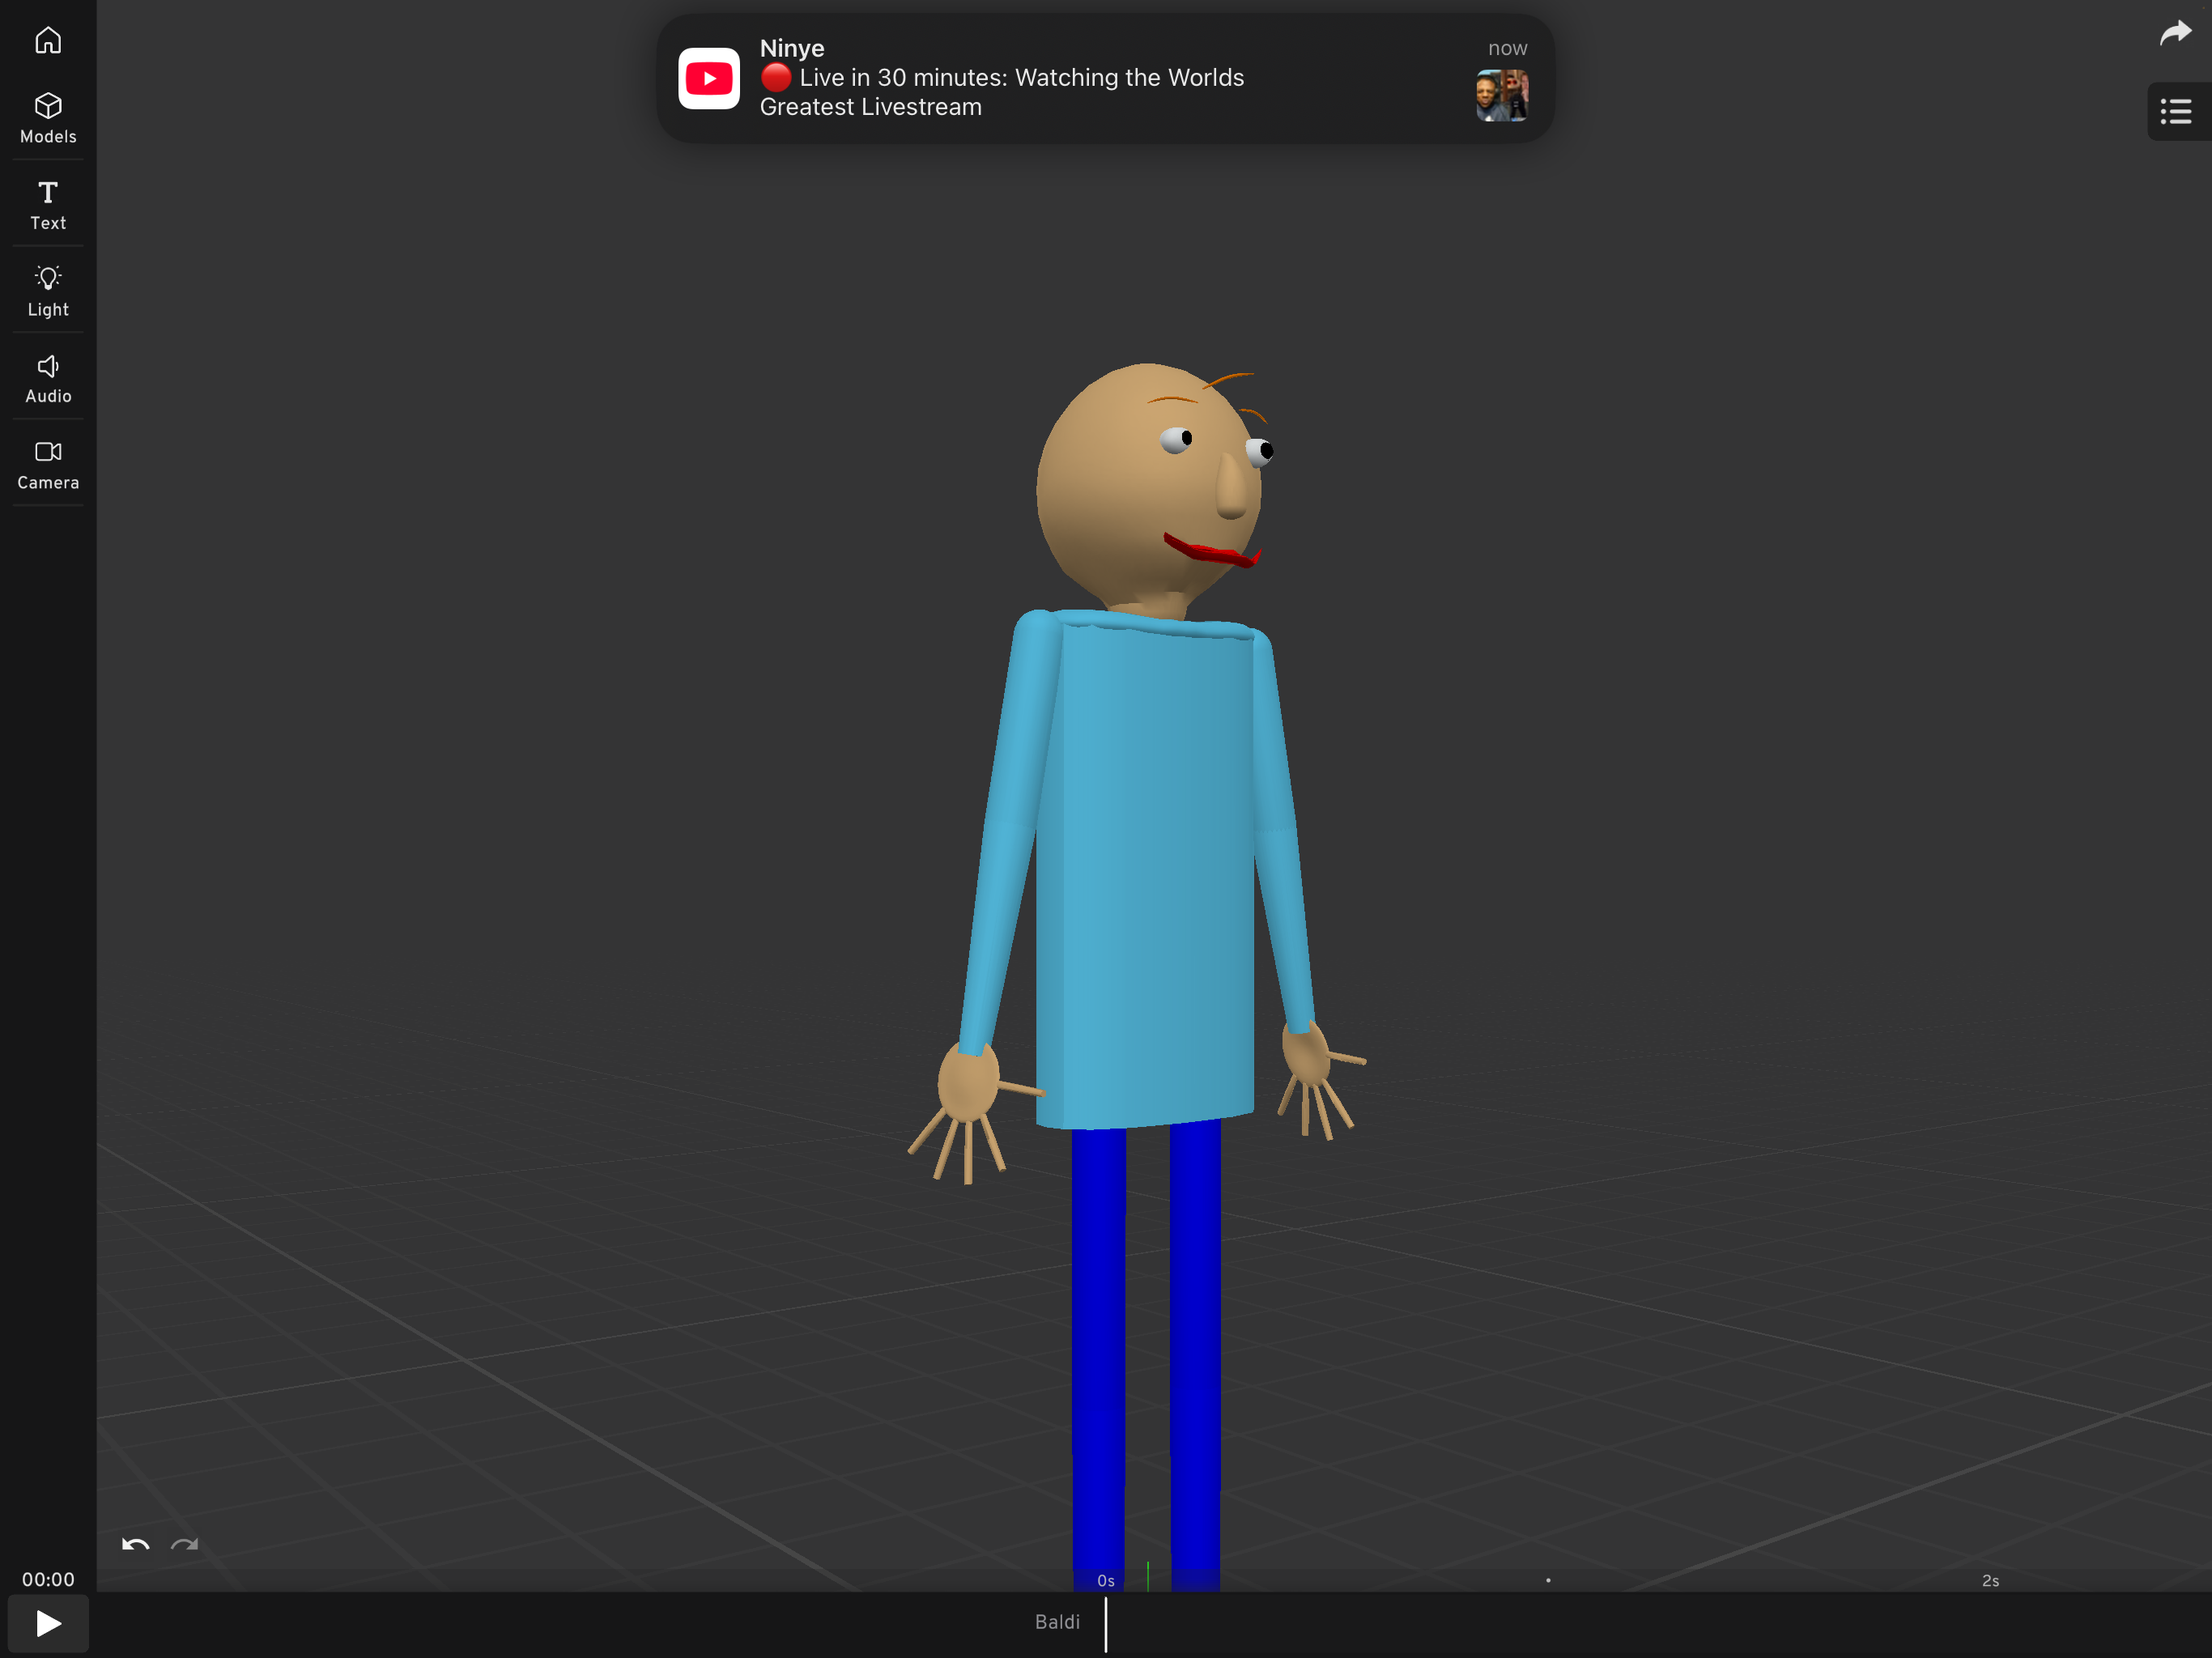Redo the last action
This screenshot has width=2212, height=1658.
(185, 1544)
